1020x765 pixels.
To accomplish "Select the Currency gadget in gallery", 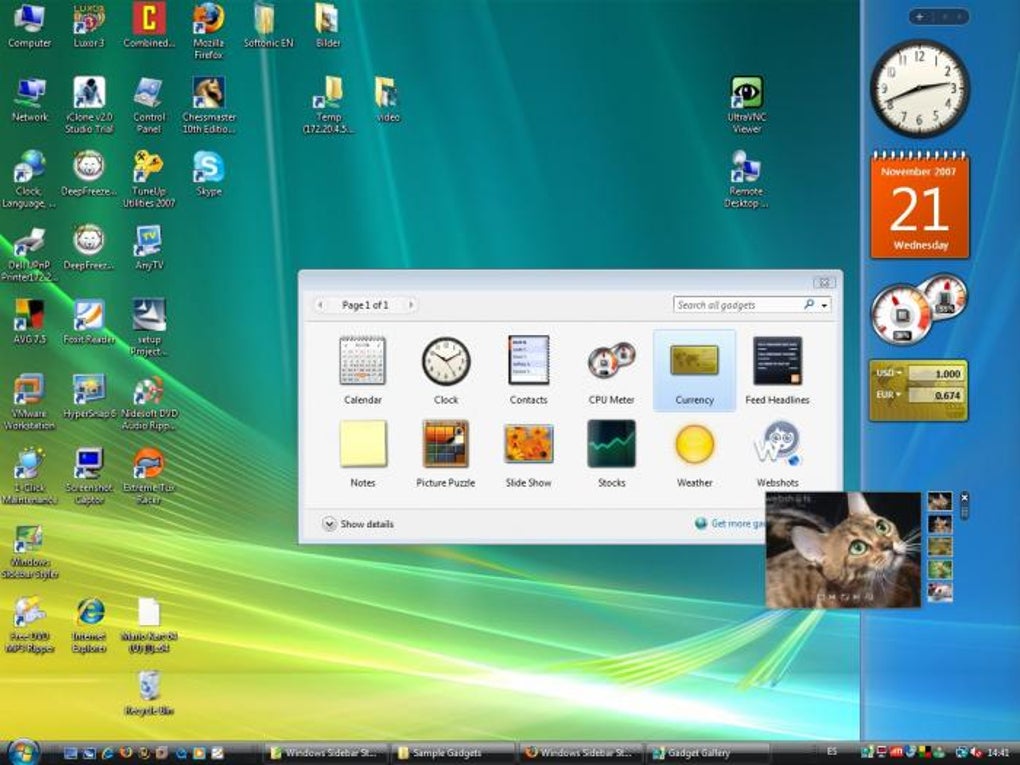I will [x=694, y=370].
